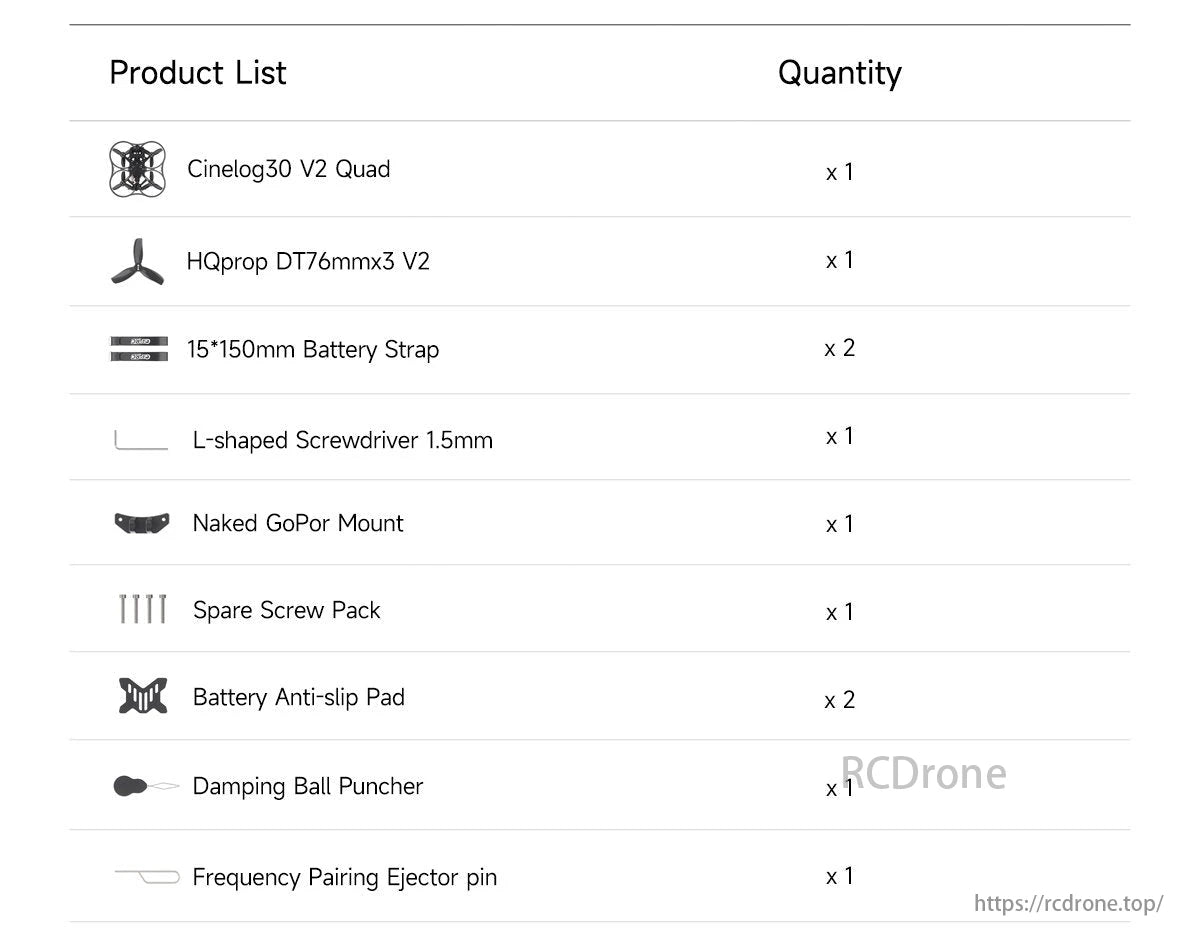Click the battery strap x 2 quantity
The width and height of the screenshot is (1200, 950).
839,348
